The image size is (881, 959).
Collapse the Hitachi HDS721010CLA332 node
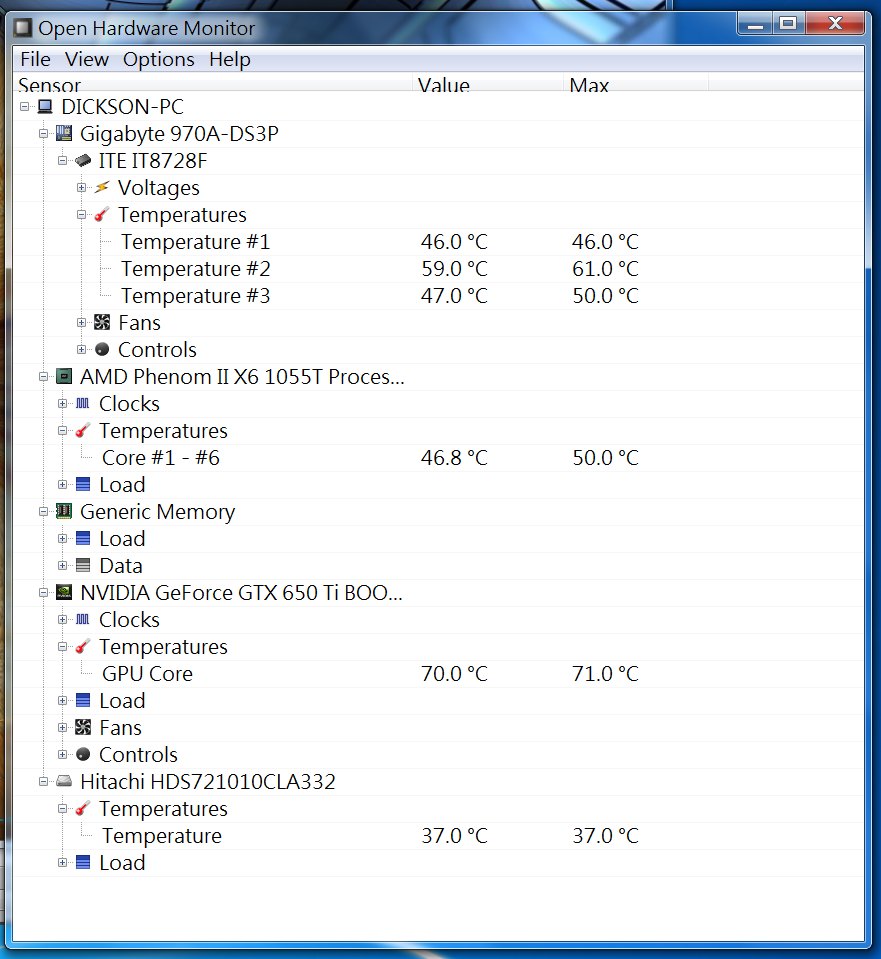point(43,781)
